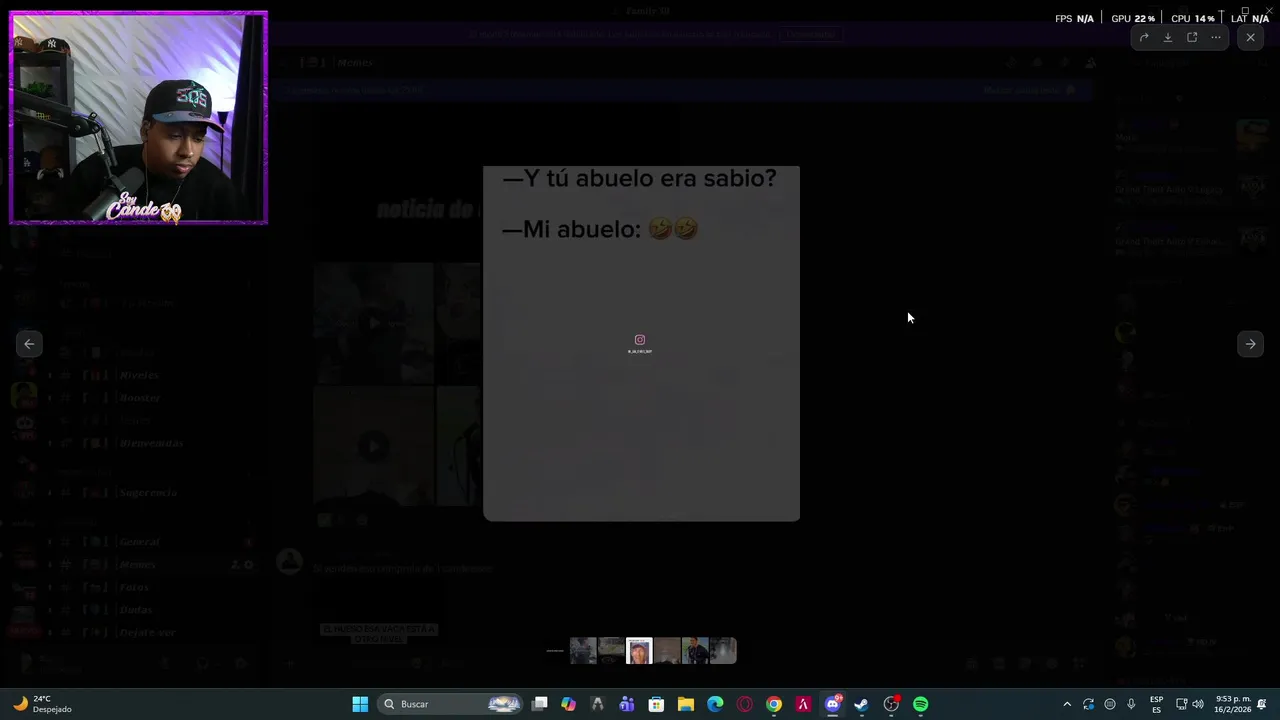Image resolution: width=1280 pixels, height=720 pixels.
Task: Launch Opera browser from the taskbar
Action: (x=744, y=704)
